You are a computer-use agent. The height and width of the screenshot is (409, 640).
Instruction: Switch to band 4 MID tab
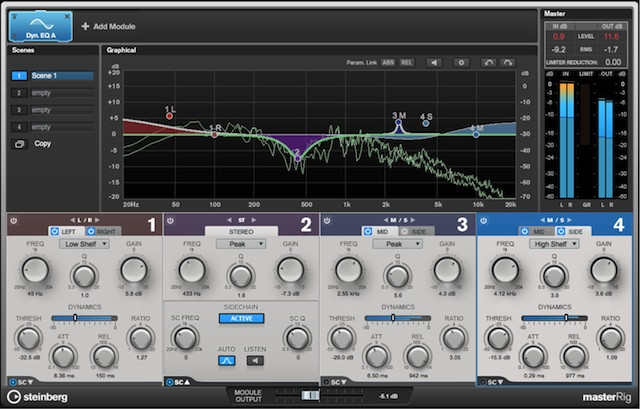[x=537, y=231]
